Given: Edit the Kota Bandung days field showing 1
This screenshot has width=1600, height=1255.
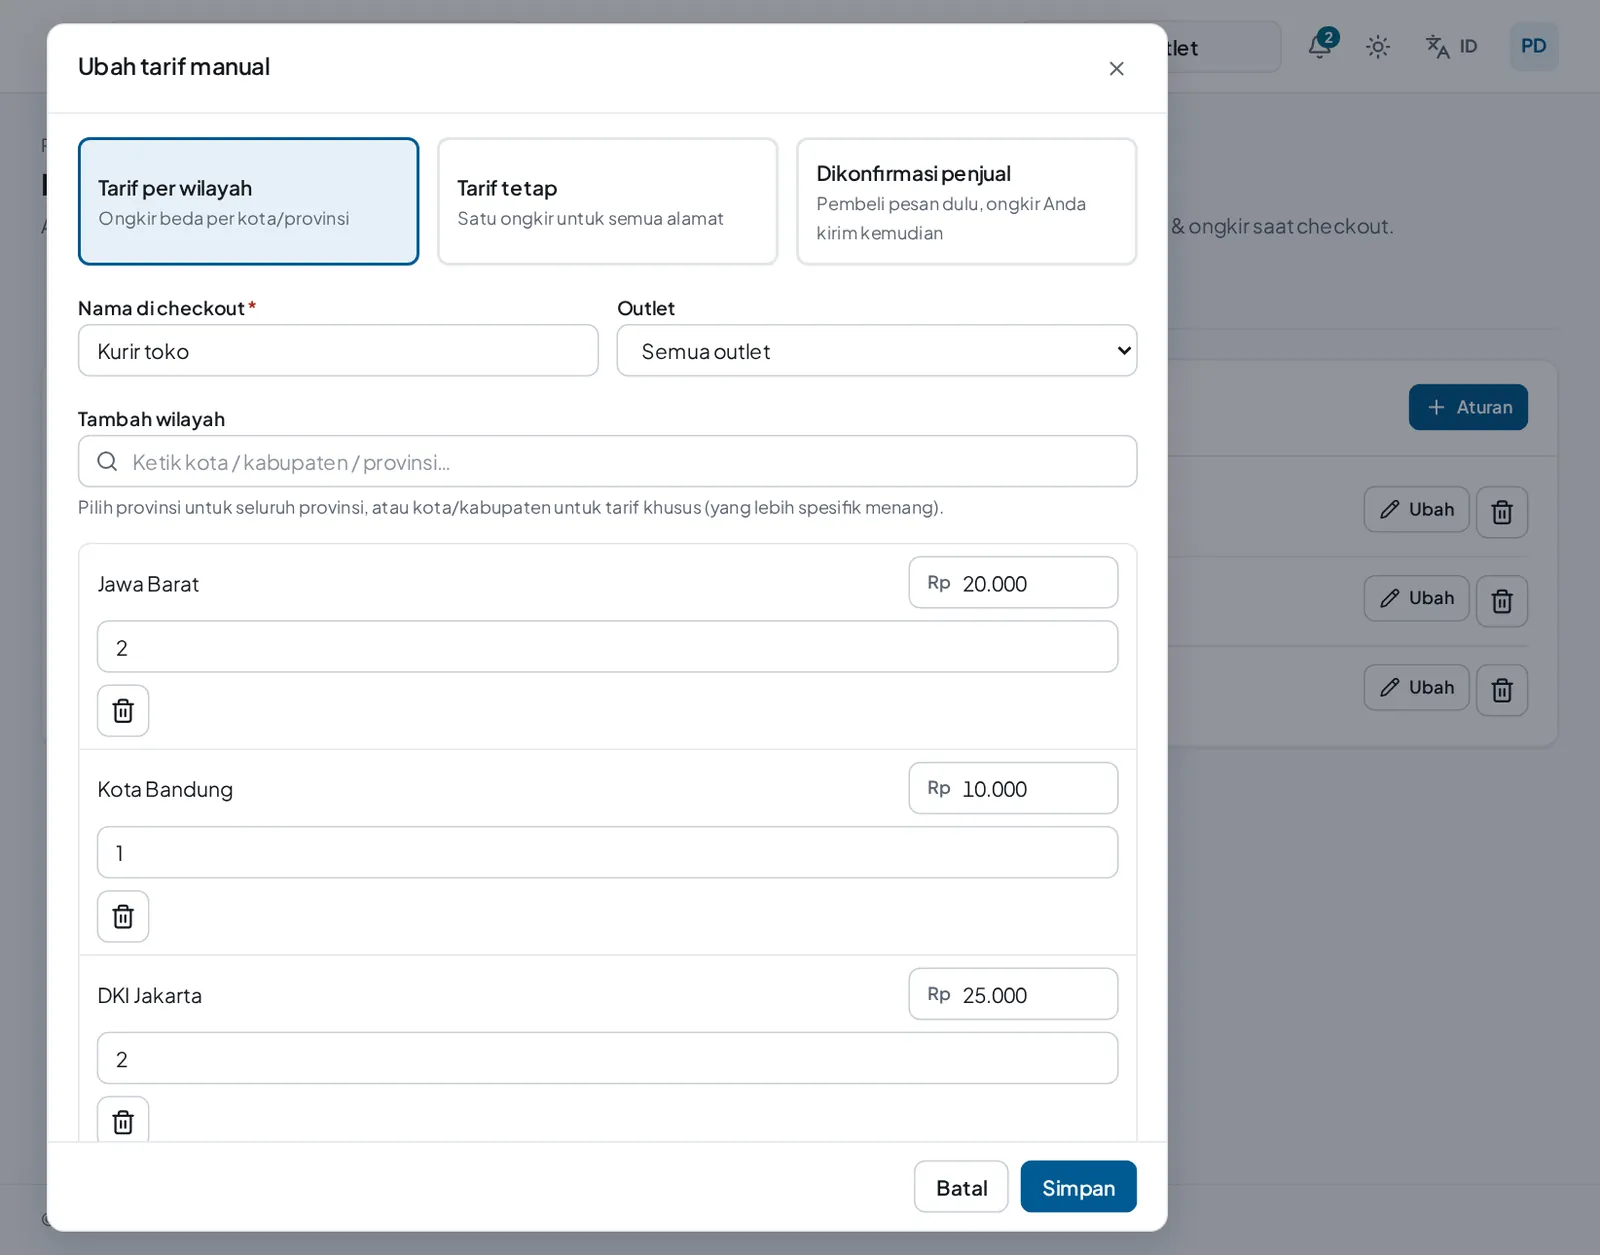Looking at the screenshot, I should click(x=607, y=853).
